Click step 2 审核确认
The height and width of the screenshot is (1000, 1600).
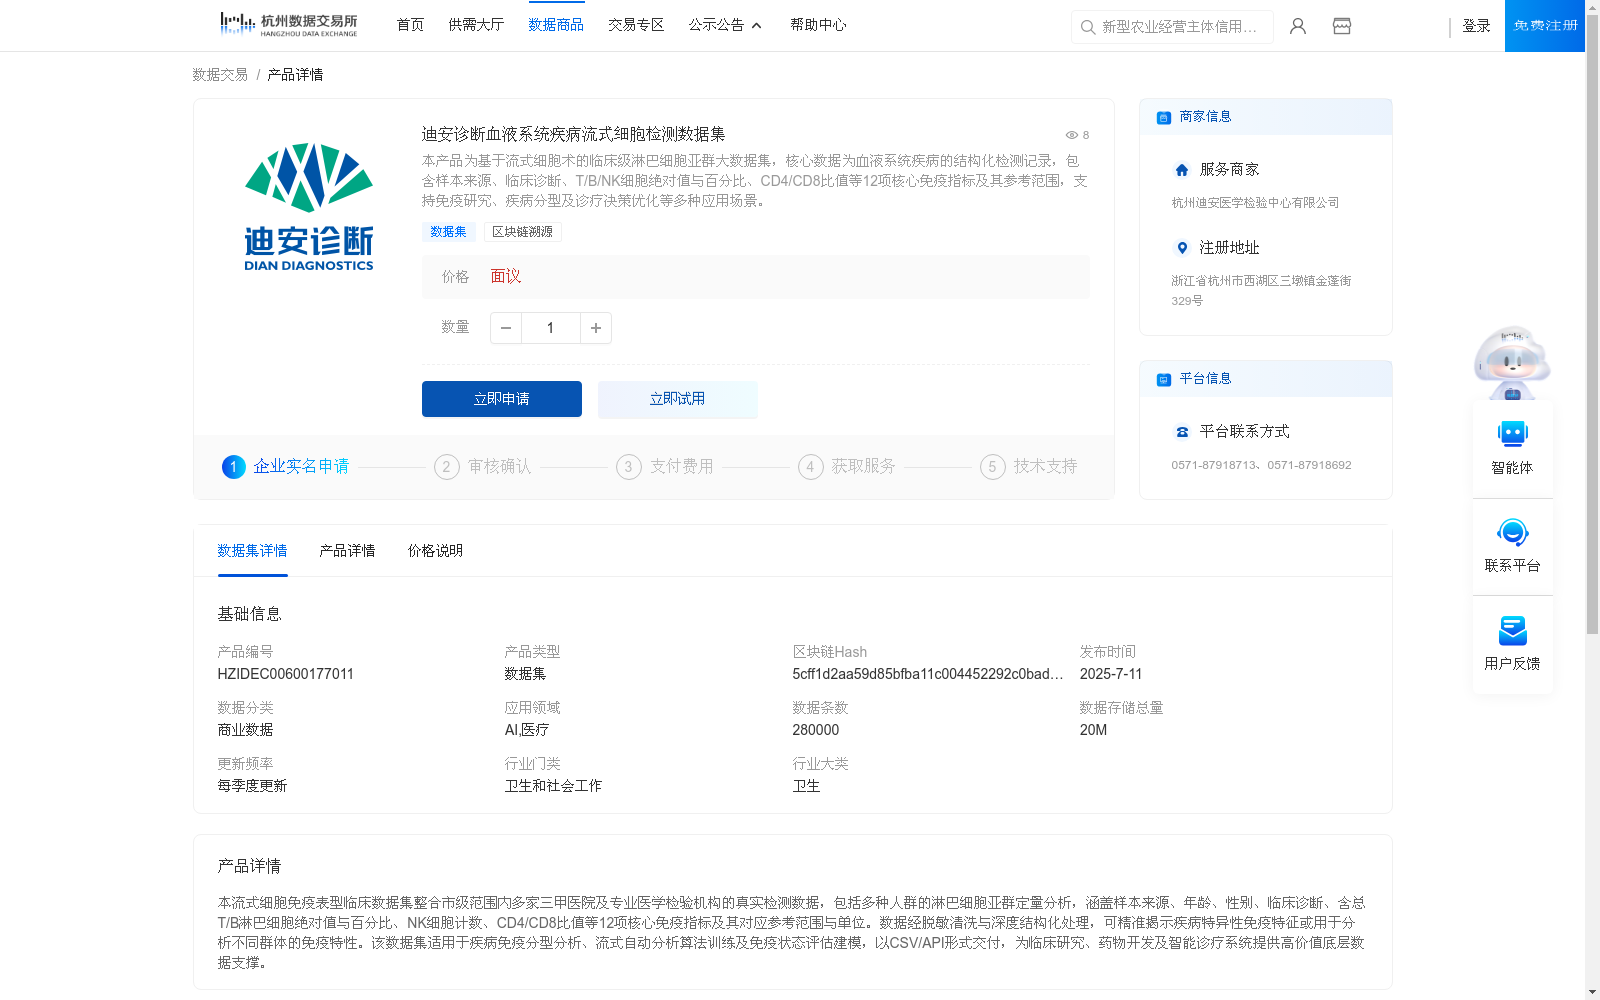[x=483, y=467]
